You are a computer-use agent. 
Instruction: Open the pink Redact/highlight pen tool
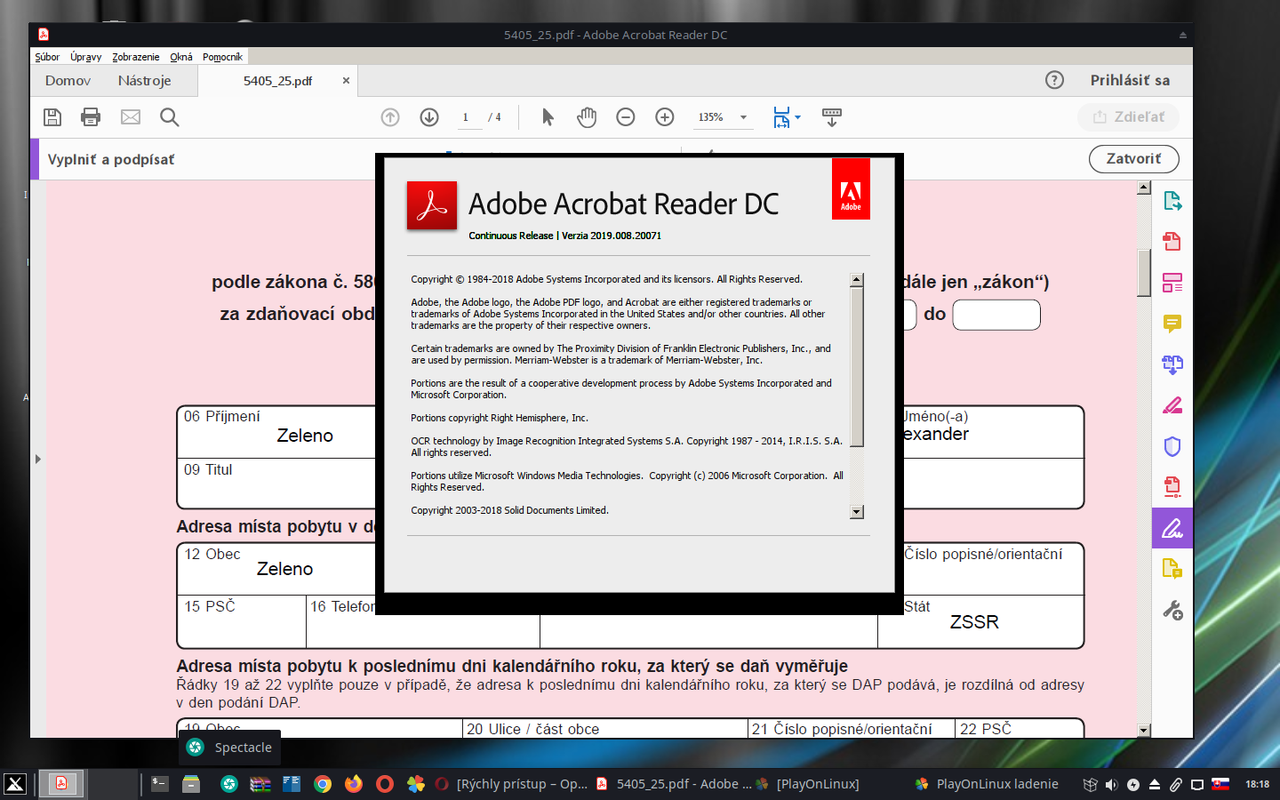click(x=1172, y=405)
